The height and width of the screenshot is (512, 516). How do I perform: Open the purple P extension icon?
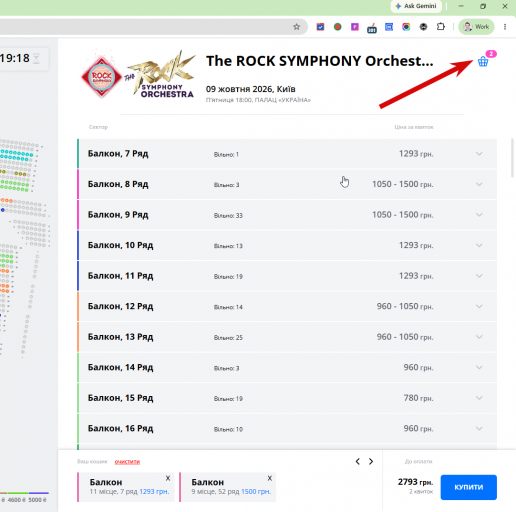pyautogui.click(x=355, y=27)
